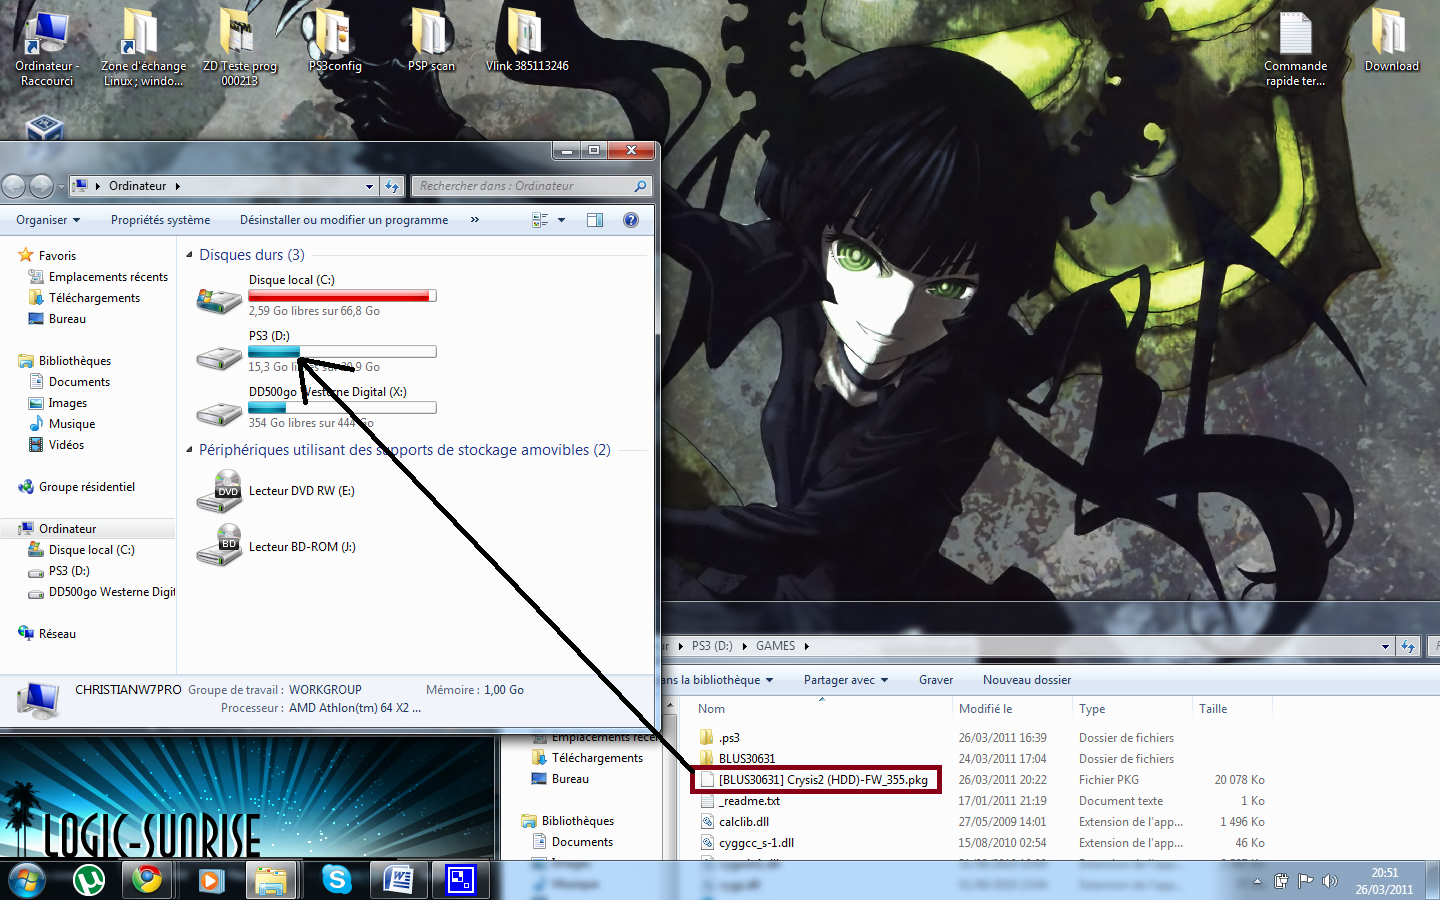Sort by the Modifié le column header

click(1012, 709)
